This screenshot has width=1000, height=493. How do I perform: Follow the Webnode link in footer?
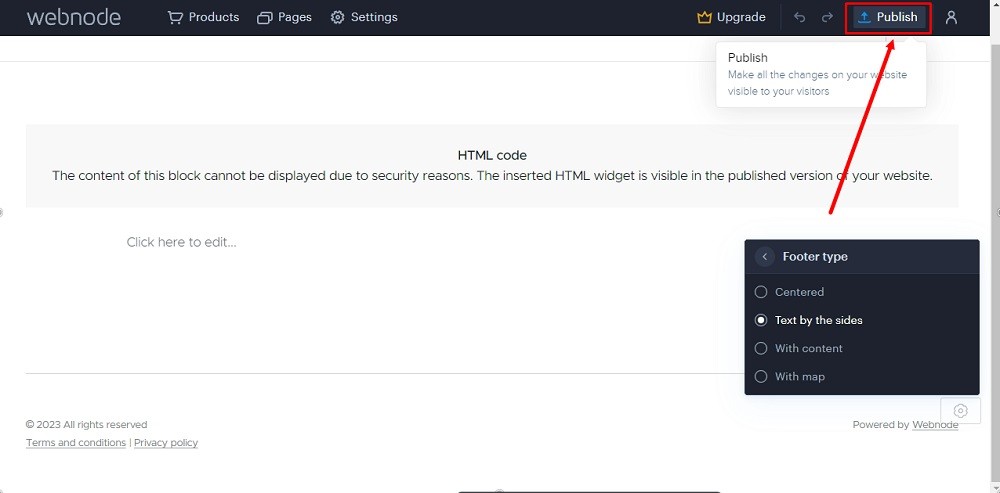[x=935, y=425]
